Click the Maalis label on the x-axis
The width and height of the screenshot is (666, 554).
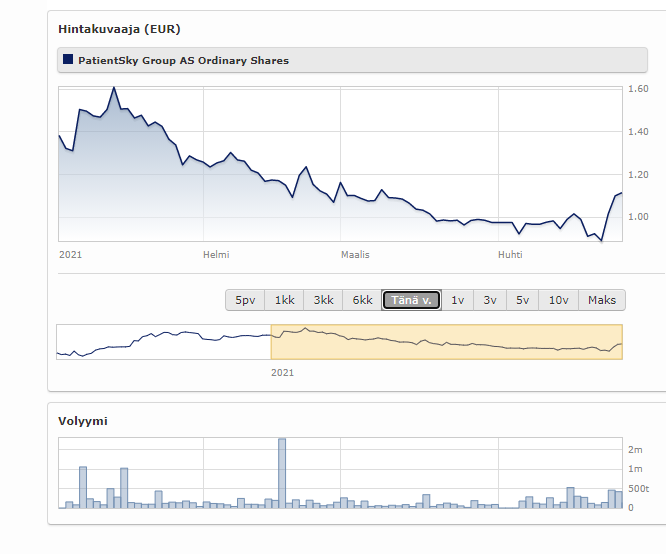tap(355, 255)
